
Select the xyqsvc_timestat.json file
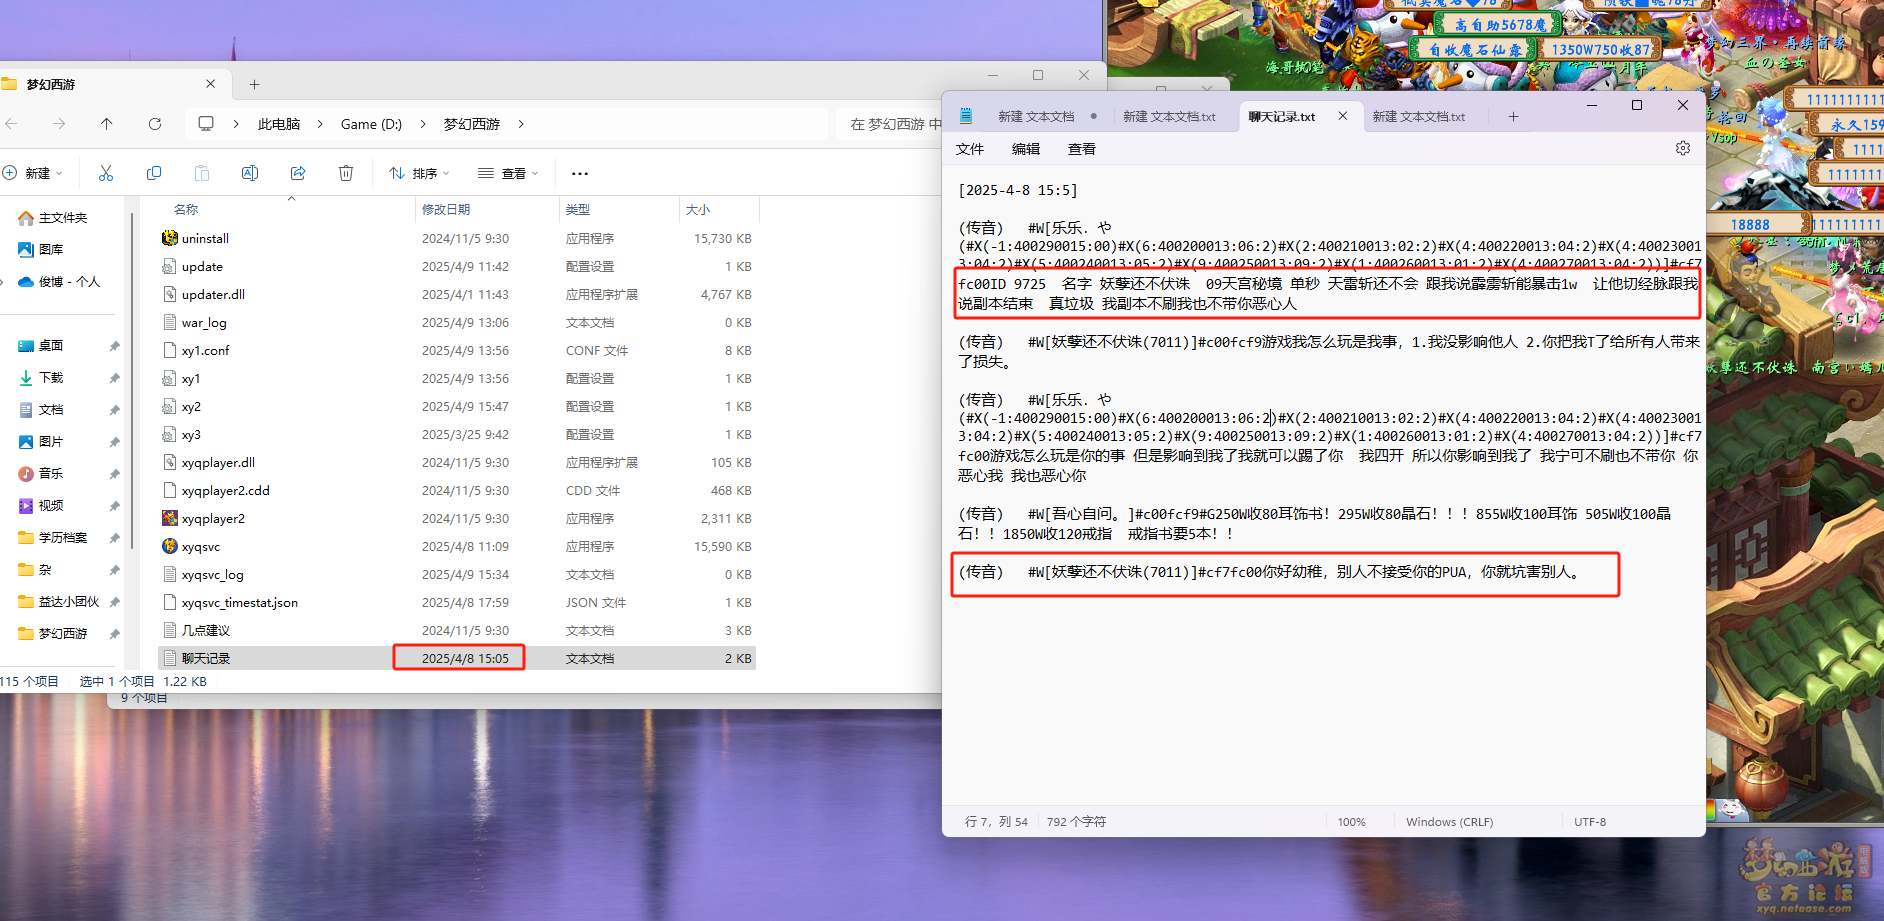(240, 603)
